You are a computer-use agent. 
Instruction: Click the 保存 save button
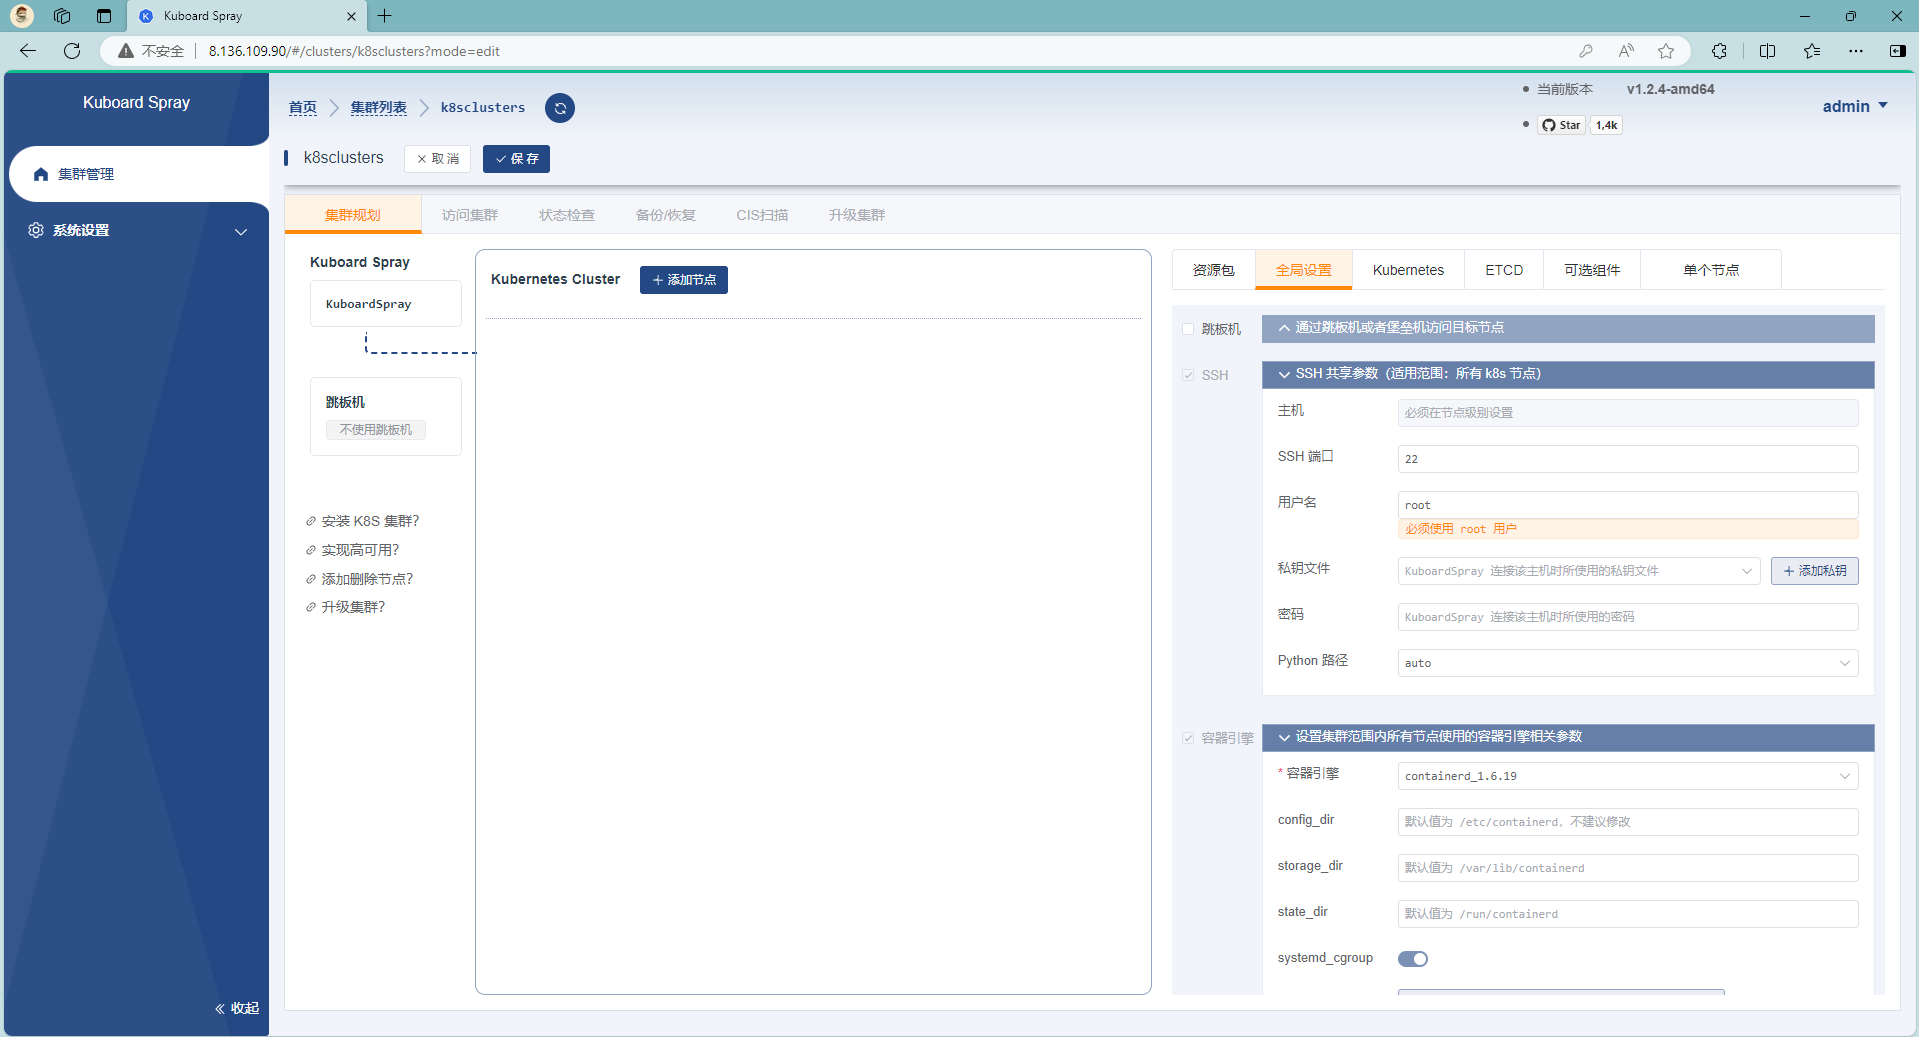tap(516, 159)
